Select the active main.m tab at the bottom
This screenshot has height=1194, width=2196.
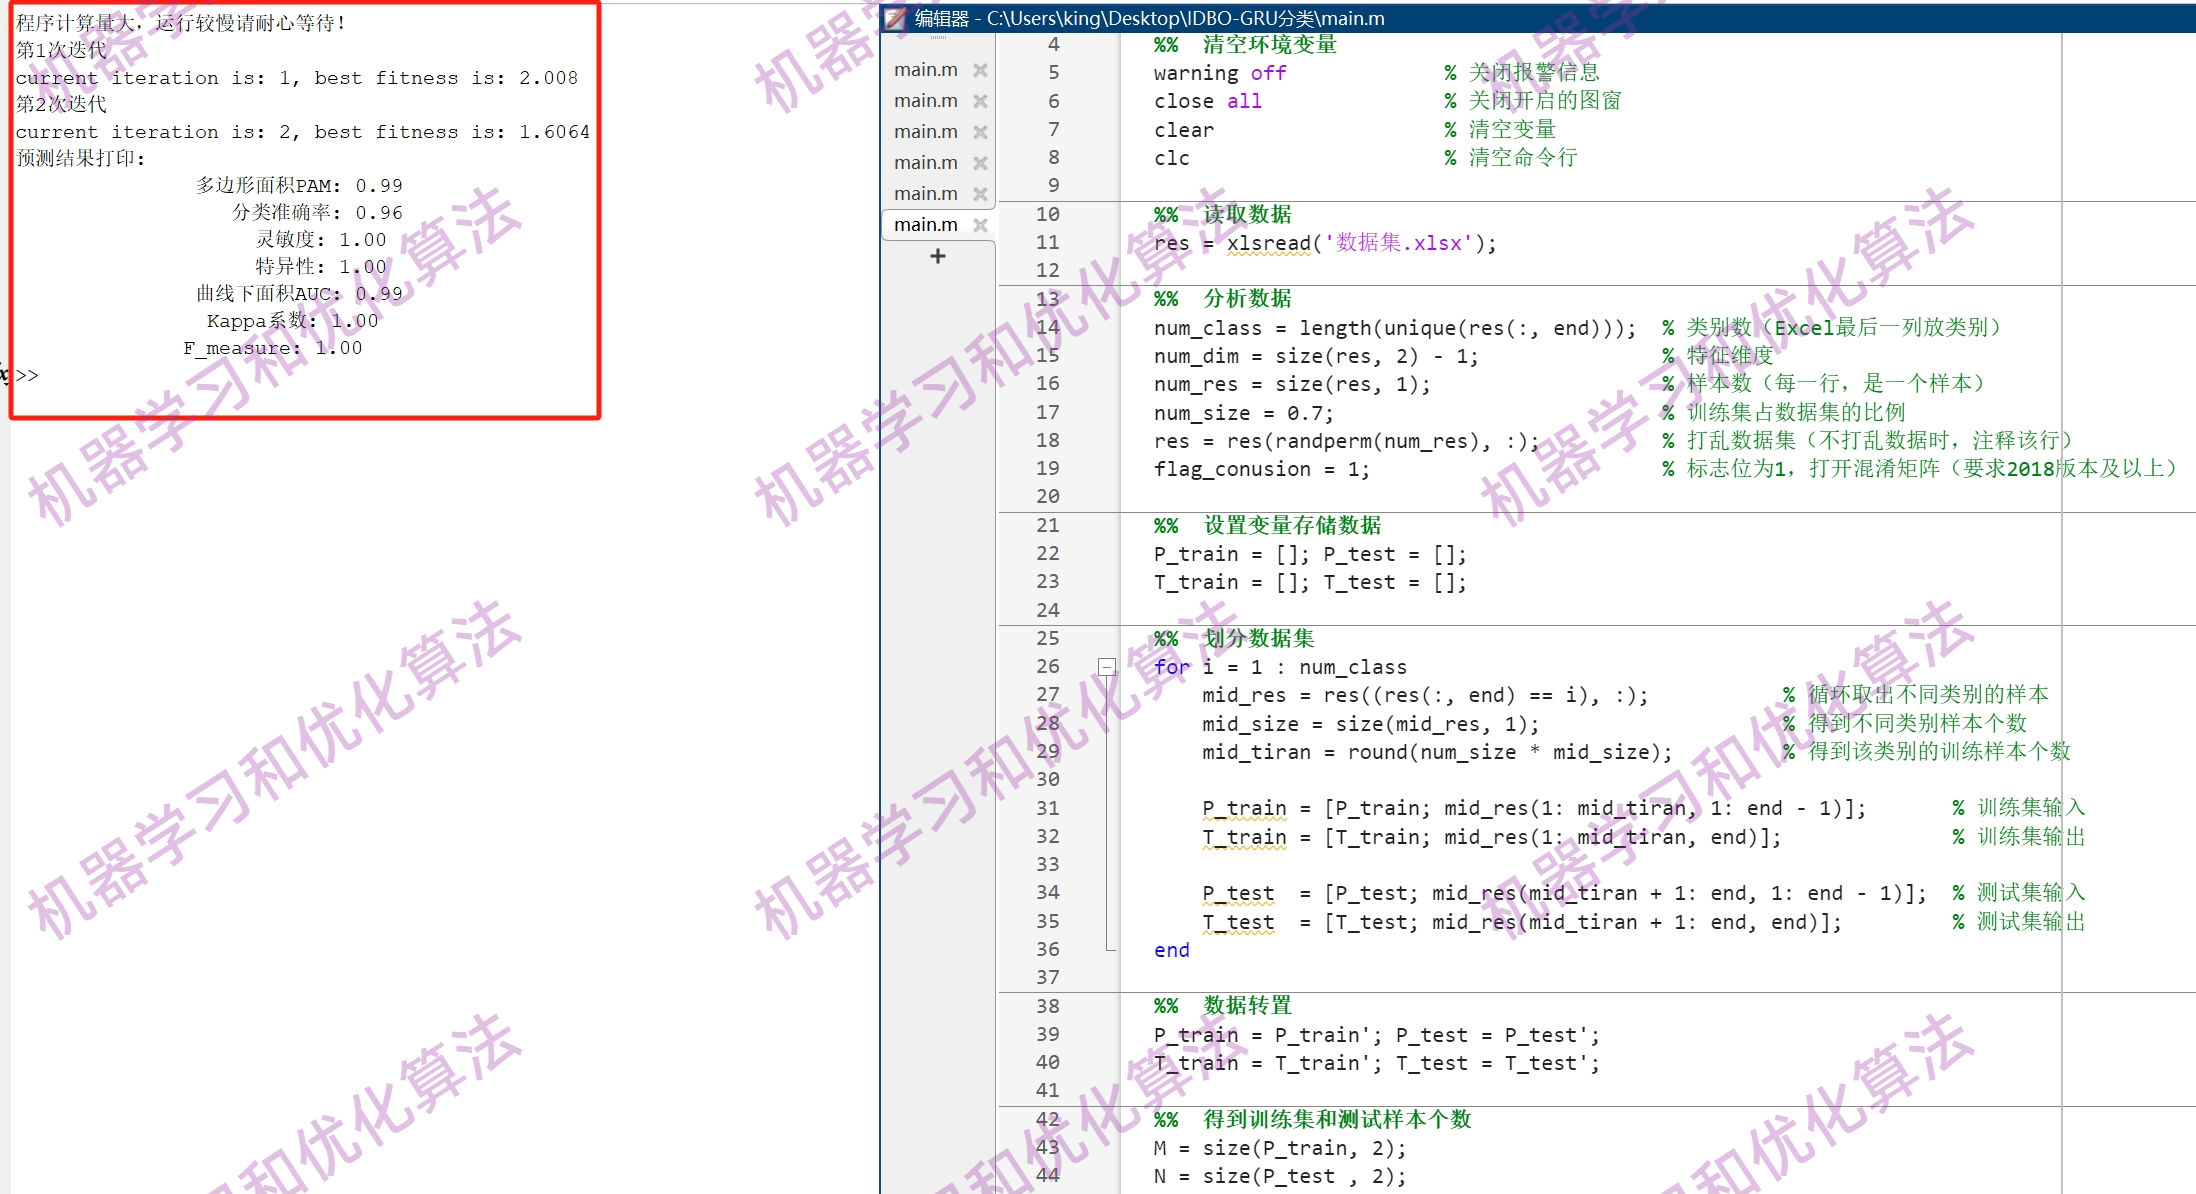pyautogui.click(x=925, y=225)
